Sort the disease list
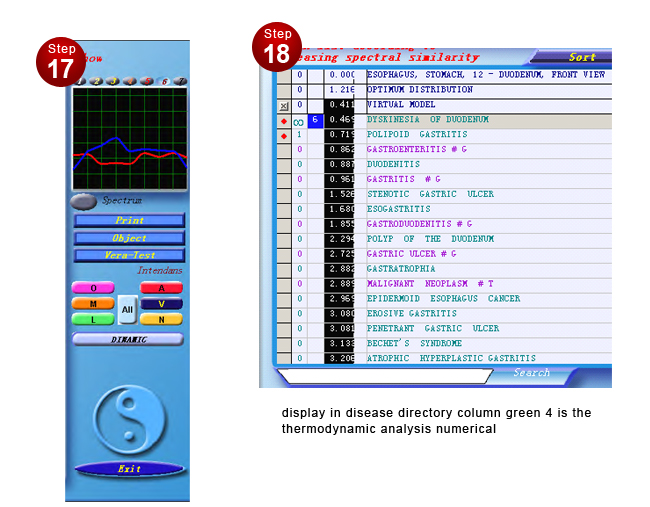The image size is (650, 507). 581,57
